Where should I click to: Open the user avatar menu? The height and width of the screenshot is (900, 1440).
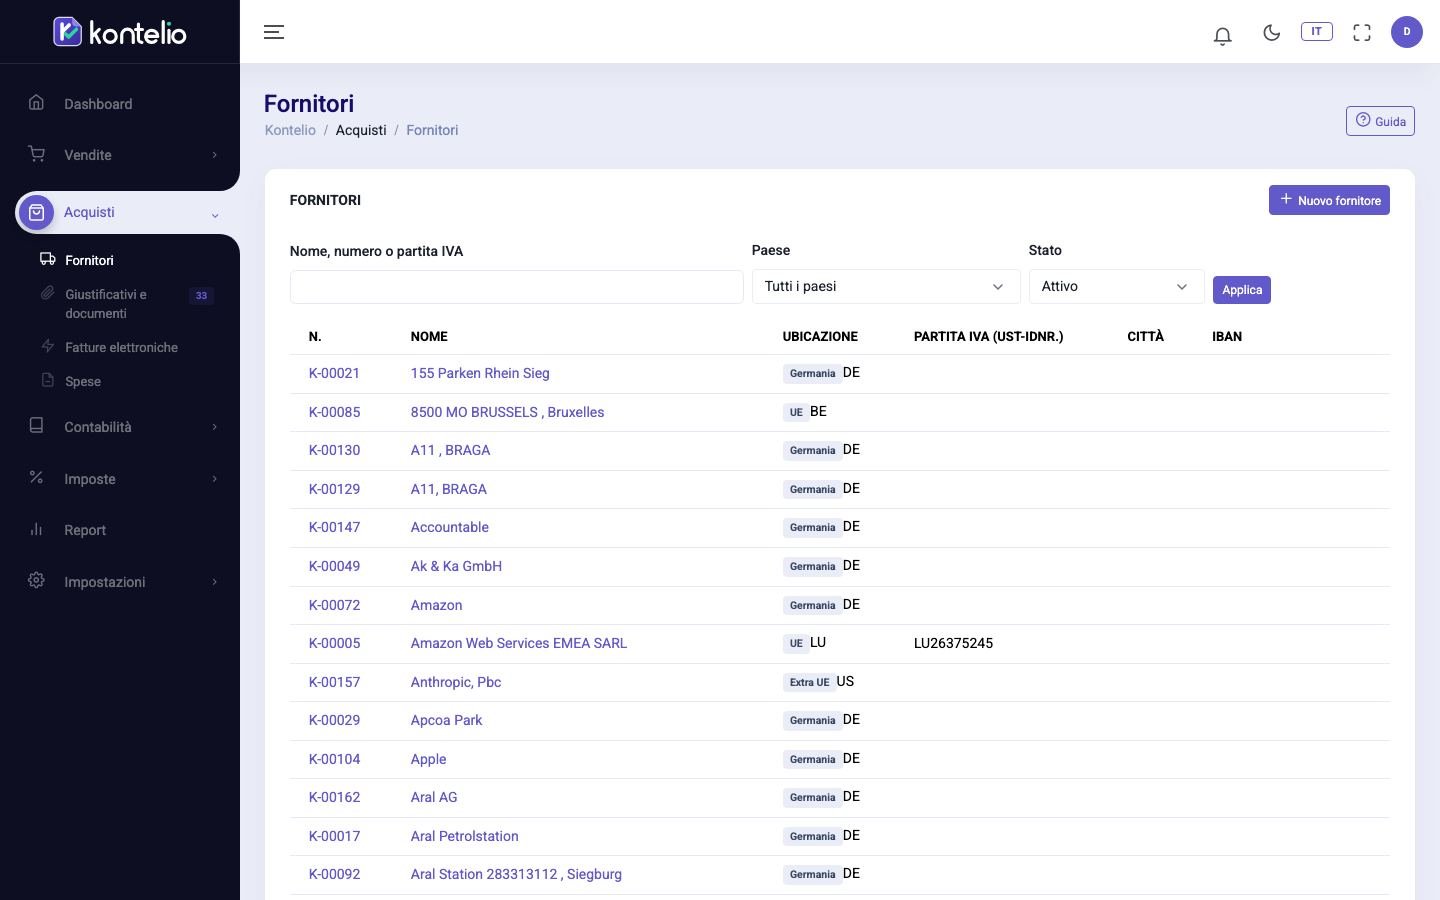click(1407, 32)
